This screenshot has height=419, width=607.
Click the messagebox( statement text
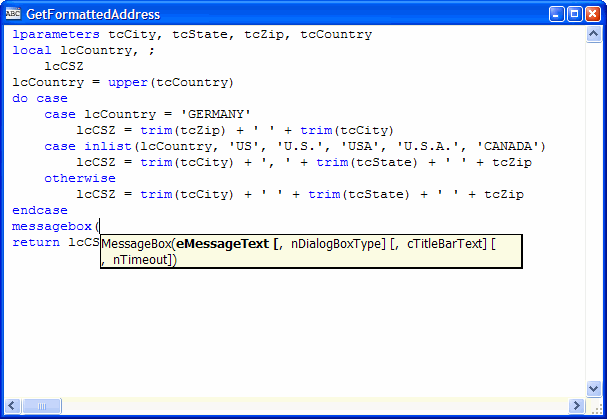click(55, 226)
